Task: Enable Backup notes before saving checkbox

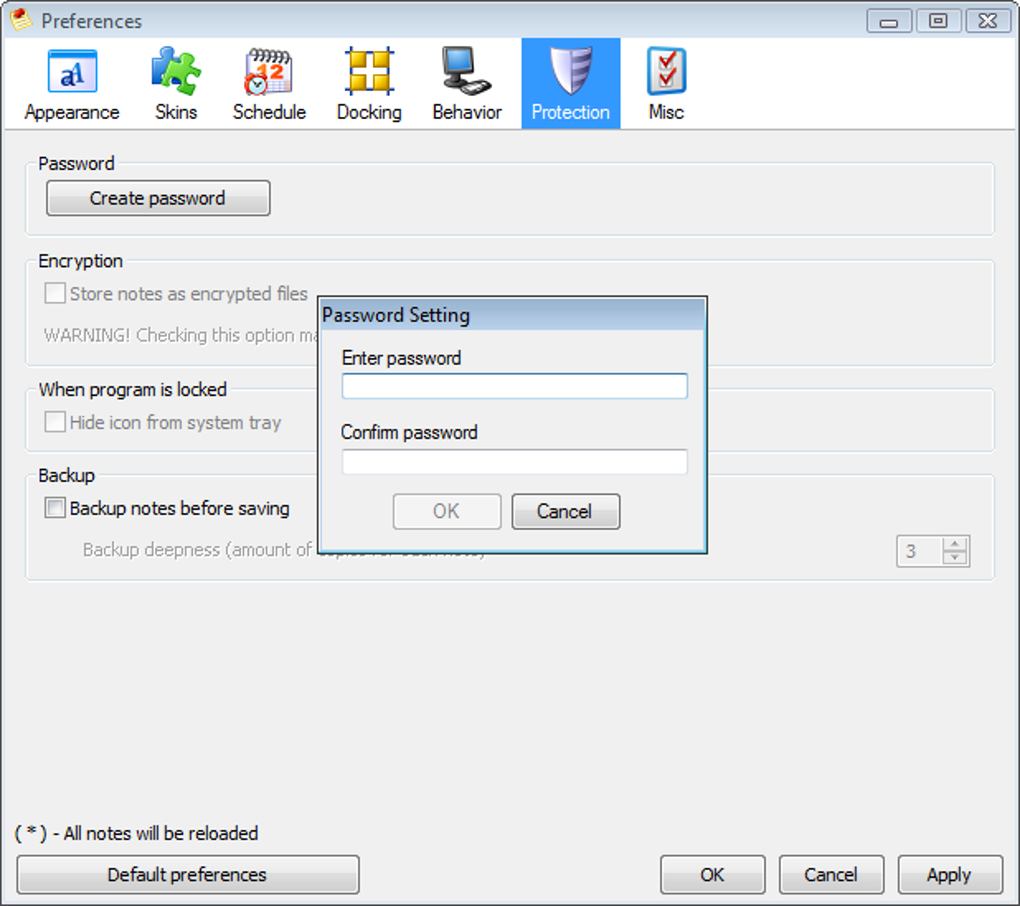Action: point(55,507)
